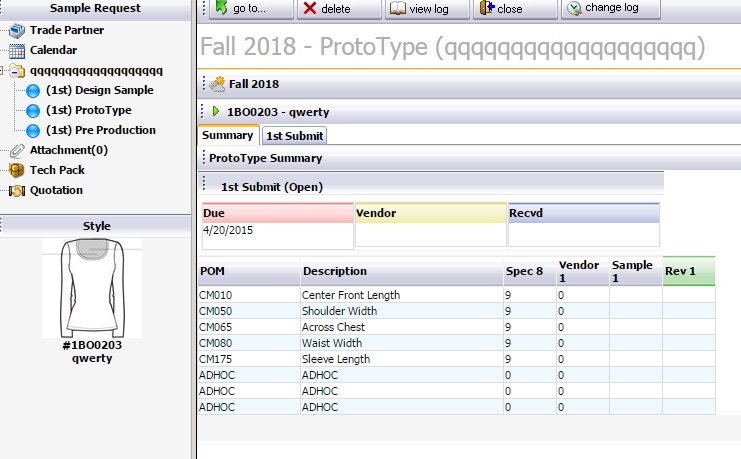Viewport: 741px width, 459px height.
Task: Click the CM010 POM cell
Action: [249, 295]
